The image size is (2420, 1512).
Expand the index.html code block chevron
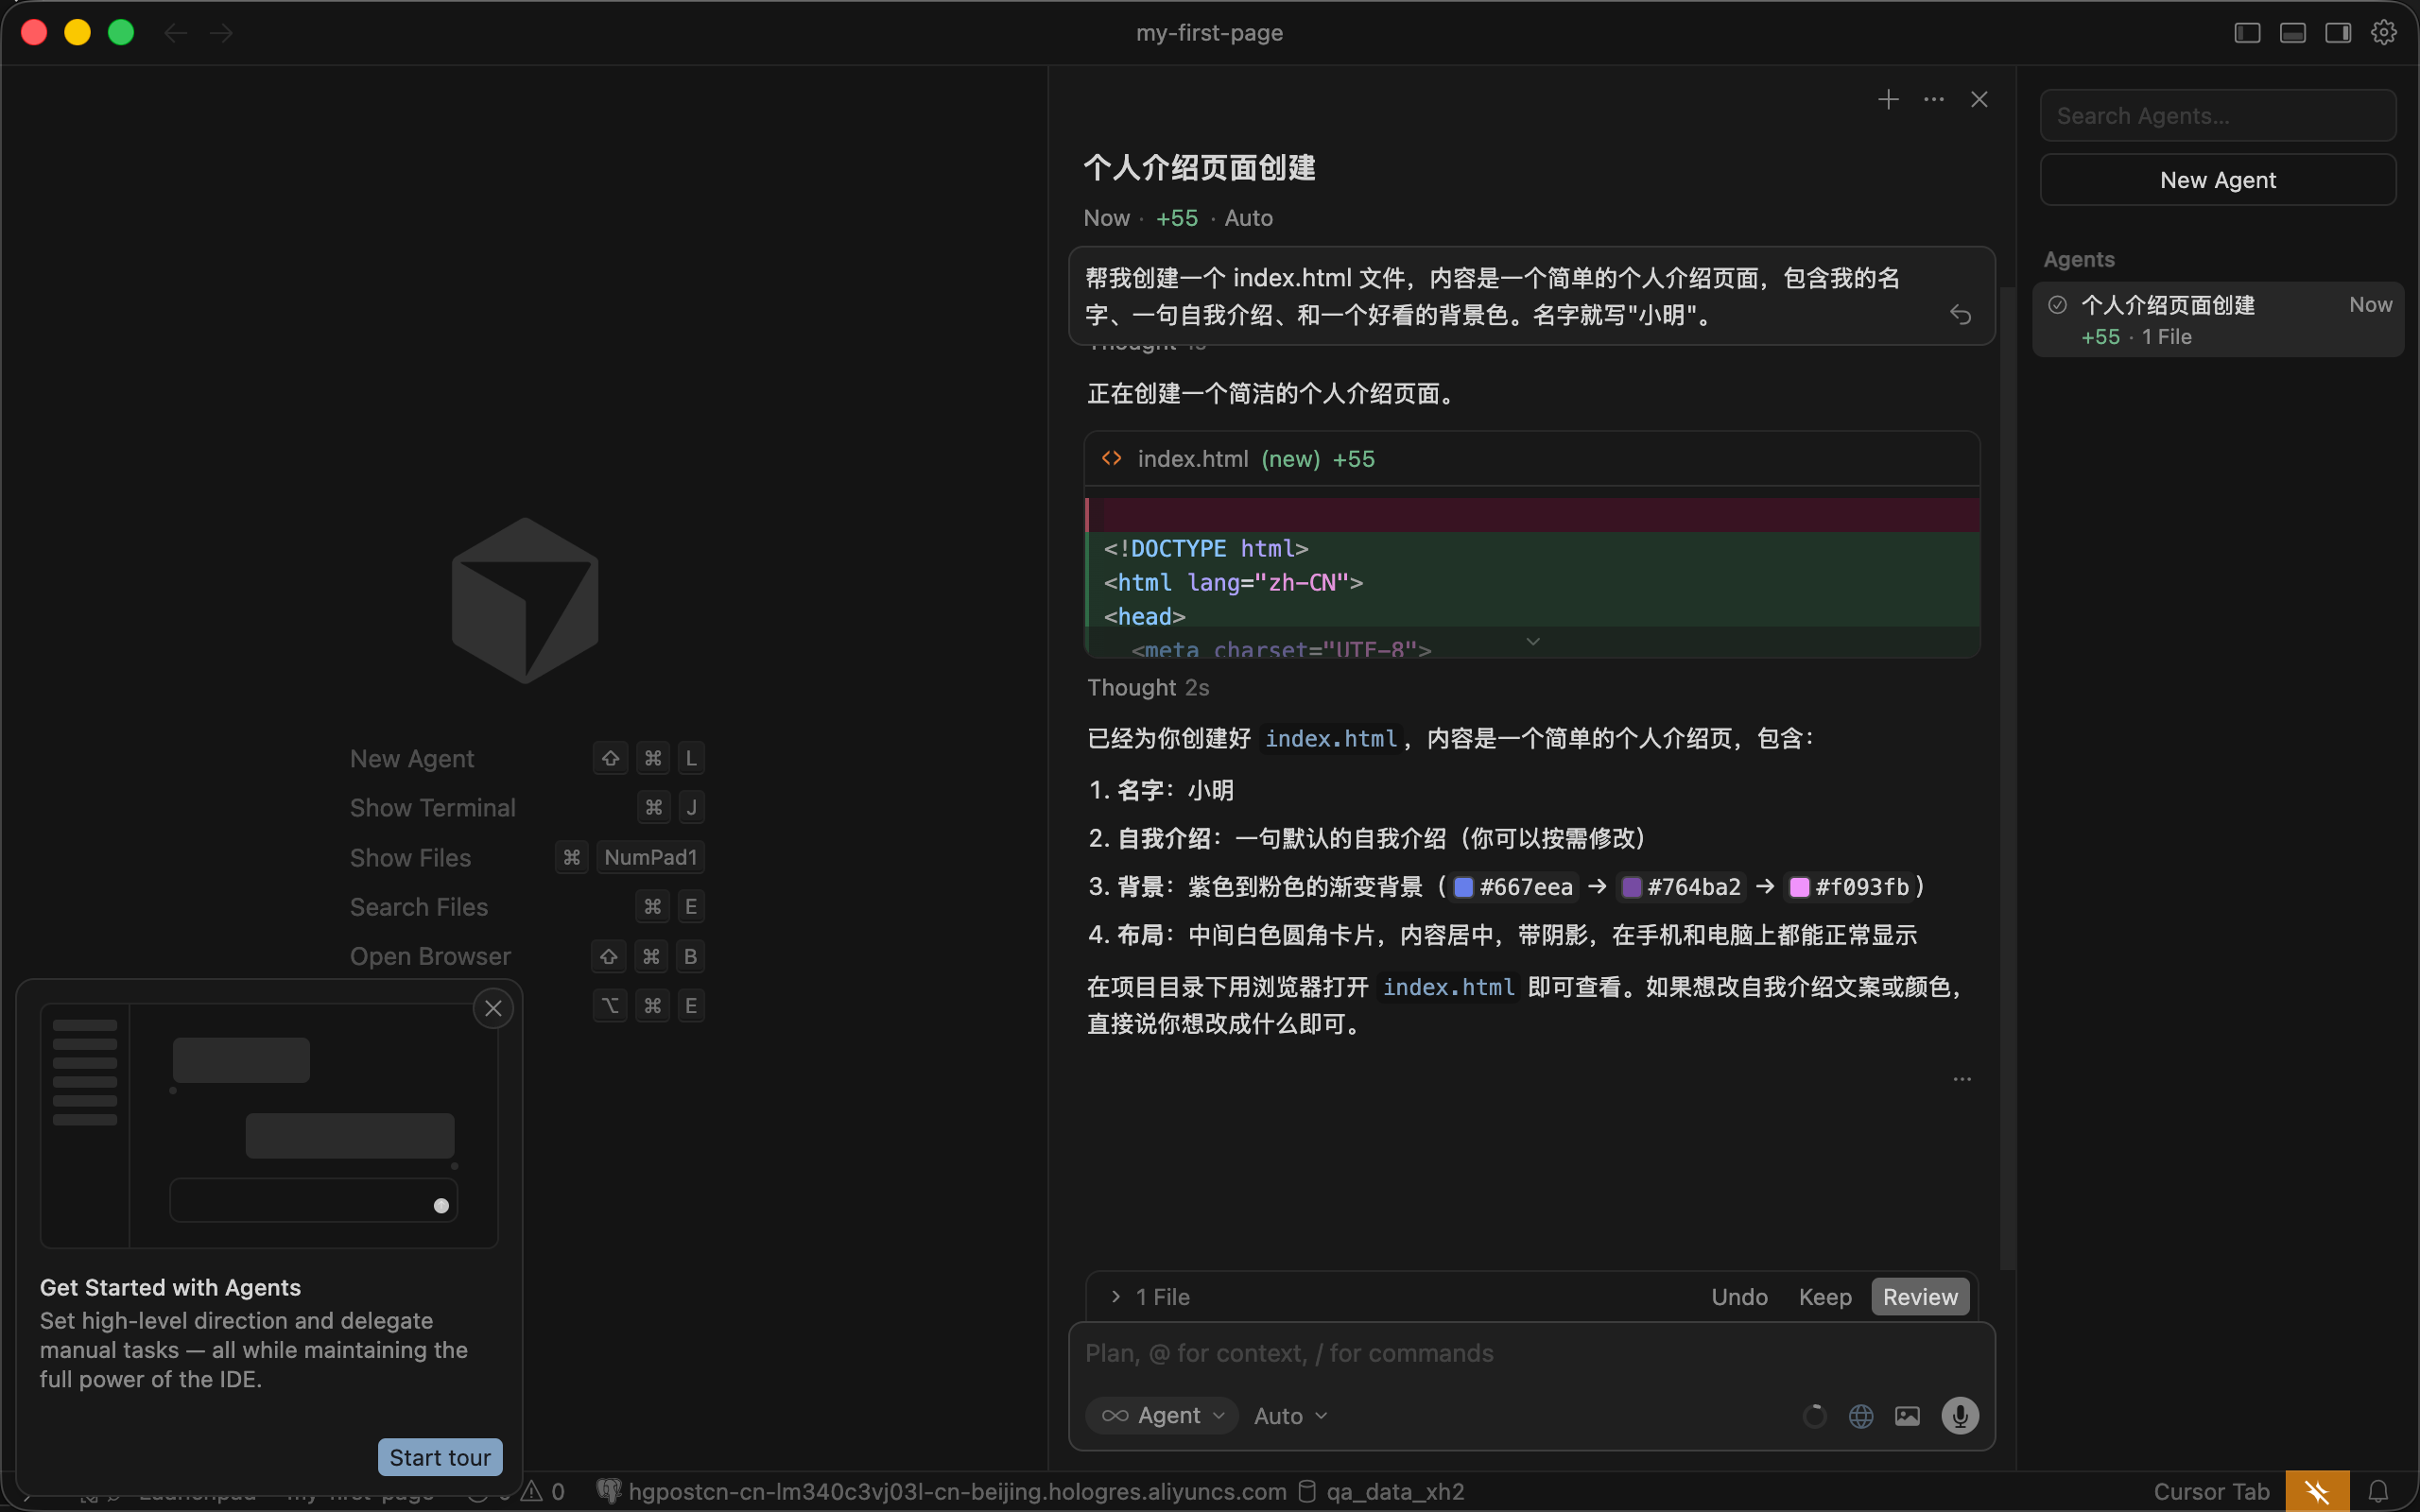(1532, 641)
